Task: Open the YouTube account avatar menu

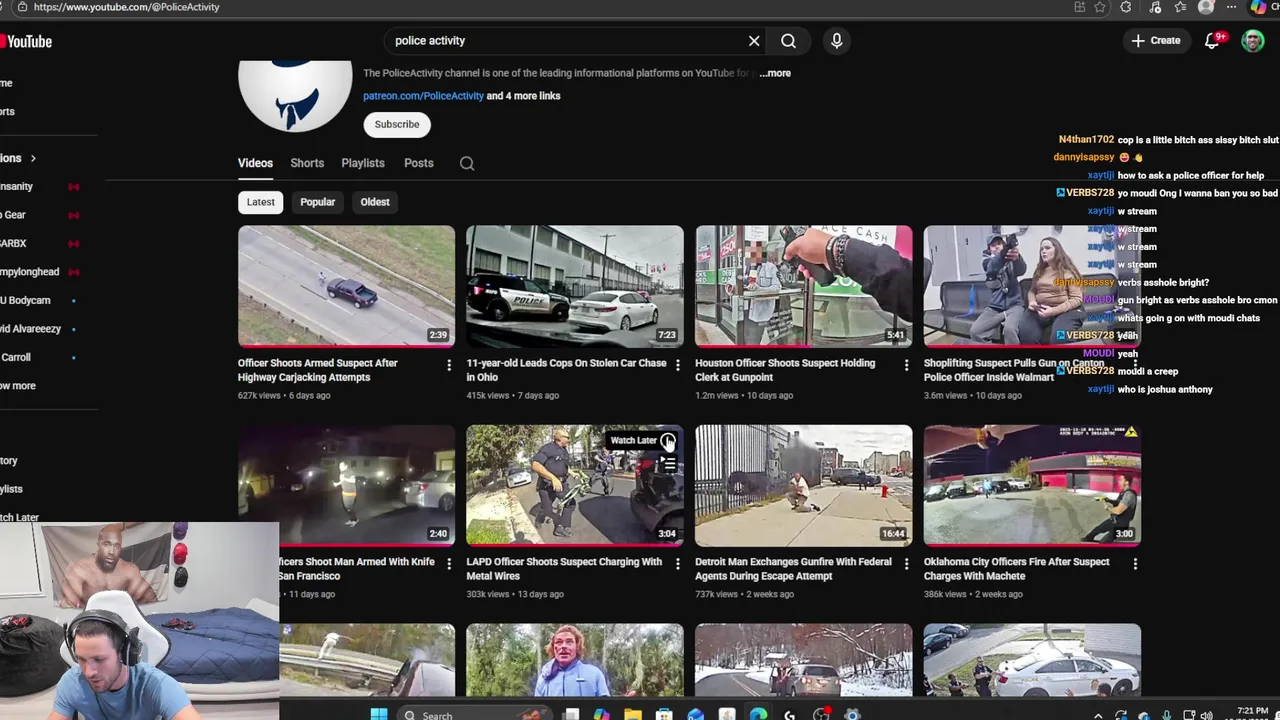Action: click(1253, 41)
